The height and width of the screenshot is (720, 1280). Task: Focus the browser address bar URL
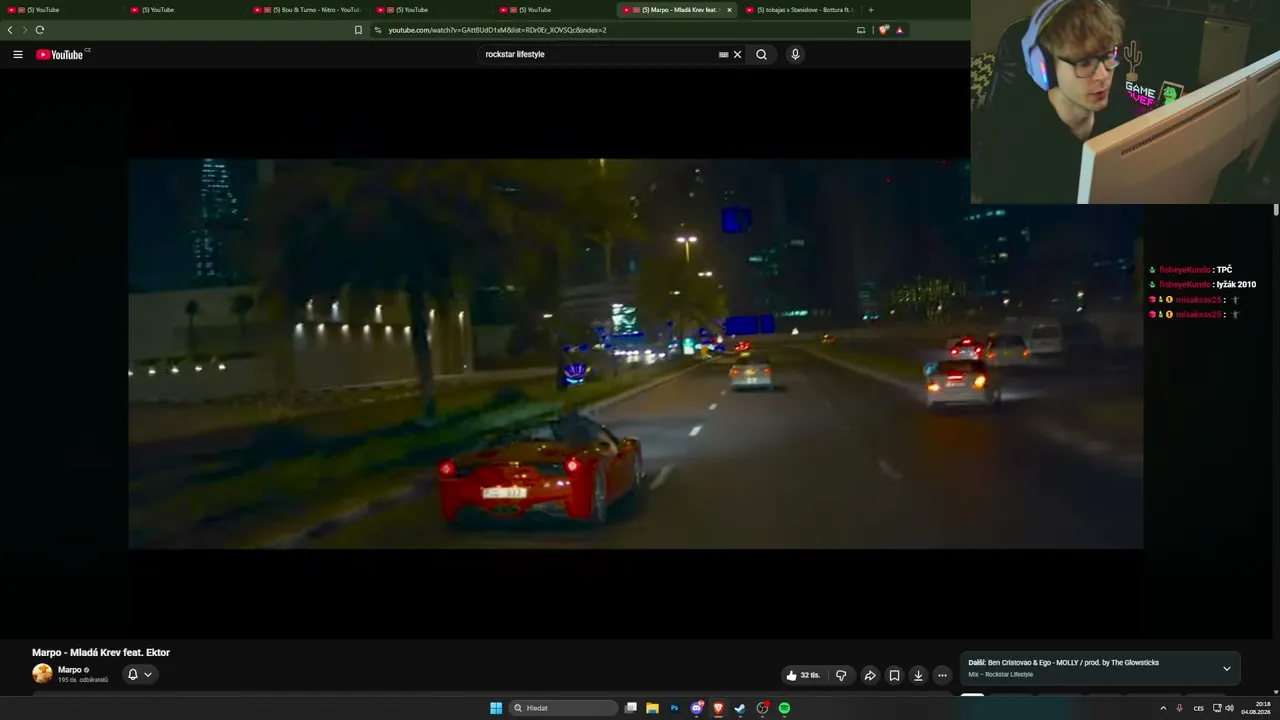pyautogui.click(x=497, y=30)
